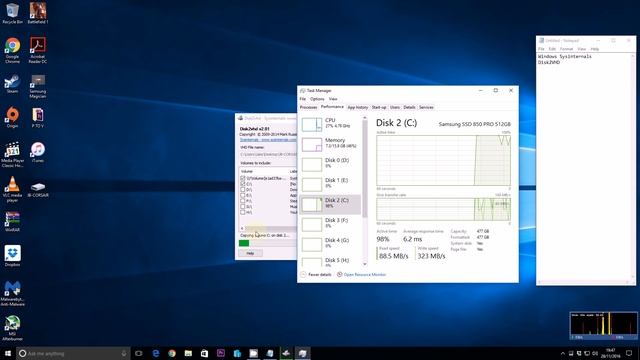Select Memory in the performance sidebar
The height and width of the screenshot is (360, 640).
coord(330,144)
